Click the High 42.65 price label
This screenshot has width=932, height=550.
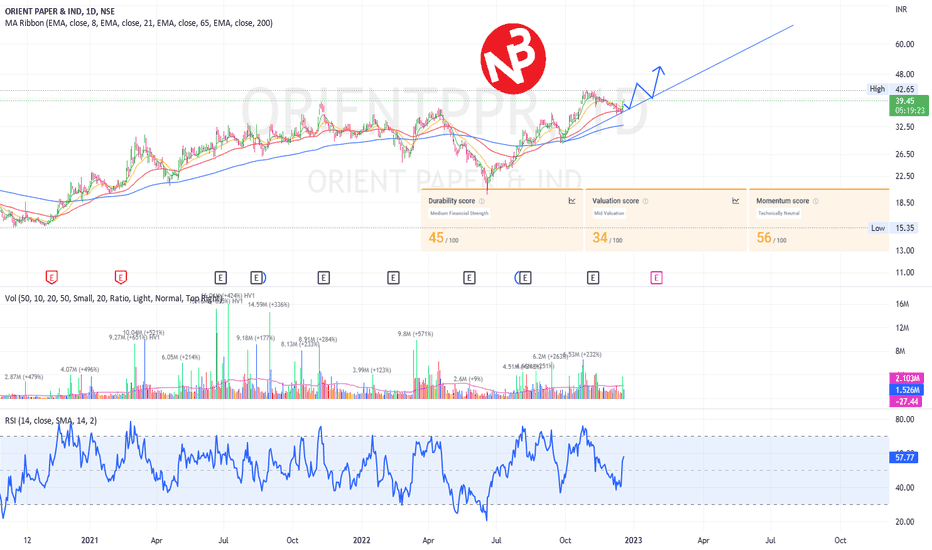tap(893, 89)
